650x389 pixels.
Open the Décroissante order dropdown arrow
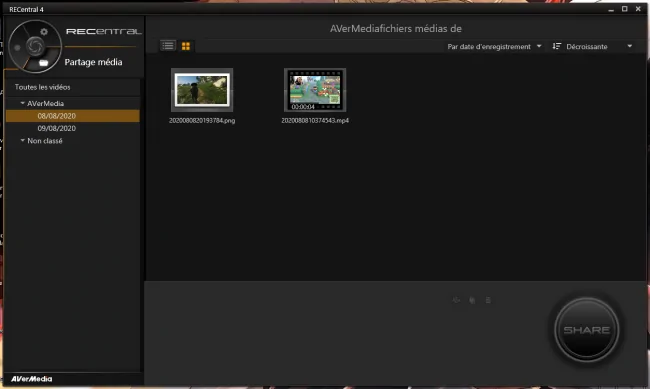pyautogui.click(x=629, y=46)
